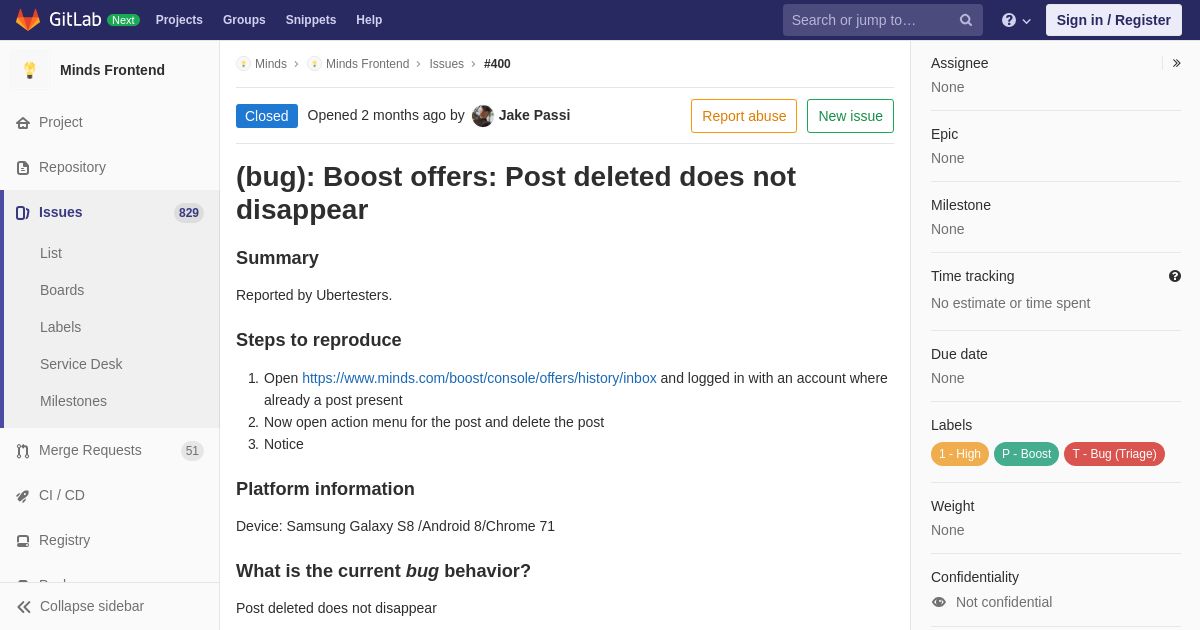Viewport: 1200px width, 630px height.
Task: Open the Project home icon in sidebar
Action: tap(23, 123)
